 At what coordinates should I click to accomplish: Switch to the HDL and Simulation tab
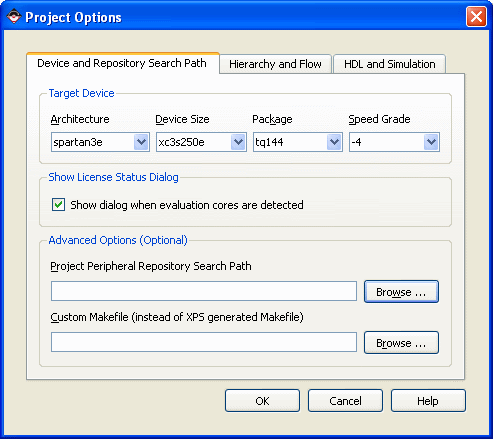(390, 64)
